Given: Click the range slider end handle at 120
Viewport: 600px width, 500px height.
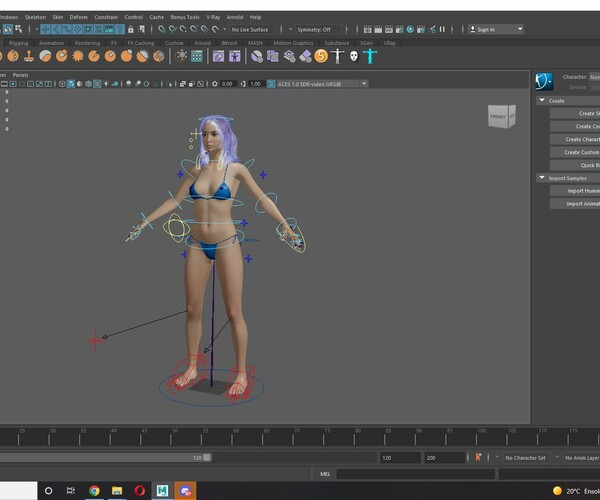Looking at the screenshot, I should click(207, 458).
